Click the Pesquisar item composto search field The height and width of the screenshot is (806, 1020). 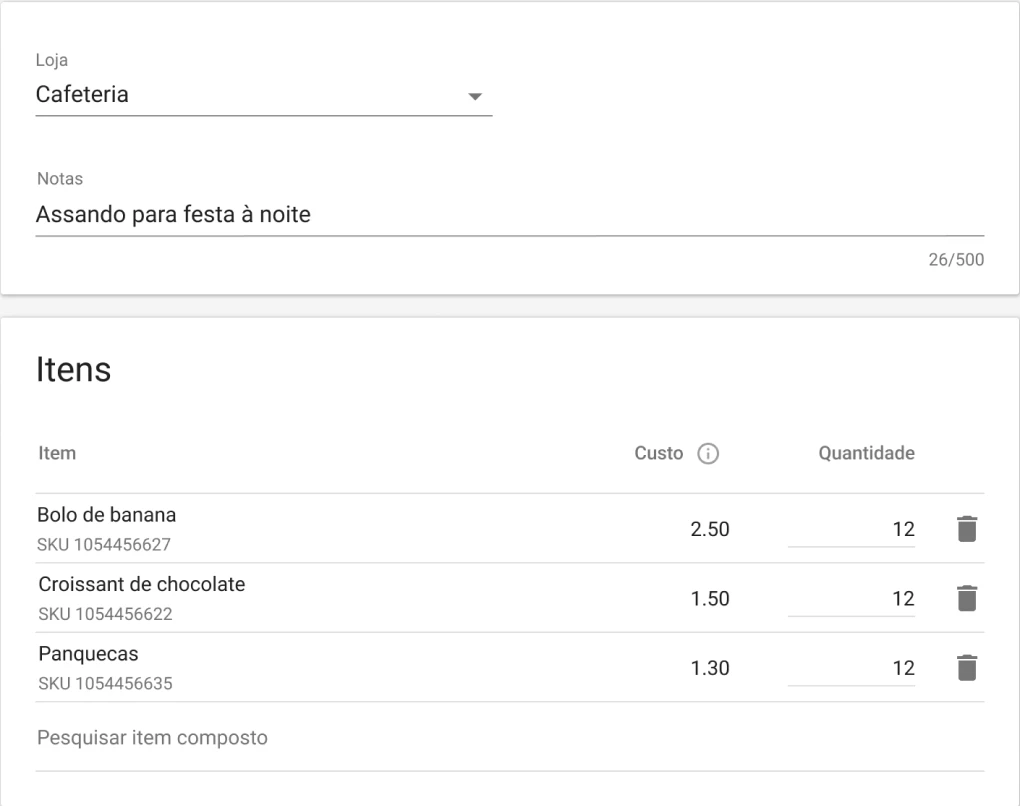pyautogui.click(x=508, y=738)
